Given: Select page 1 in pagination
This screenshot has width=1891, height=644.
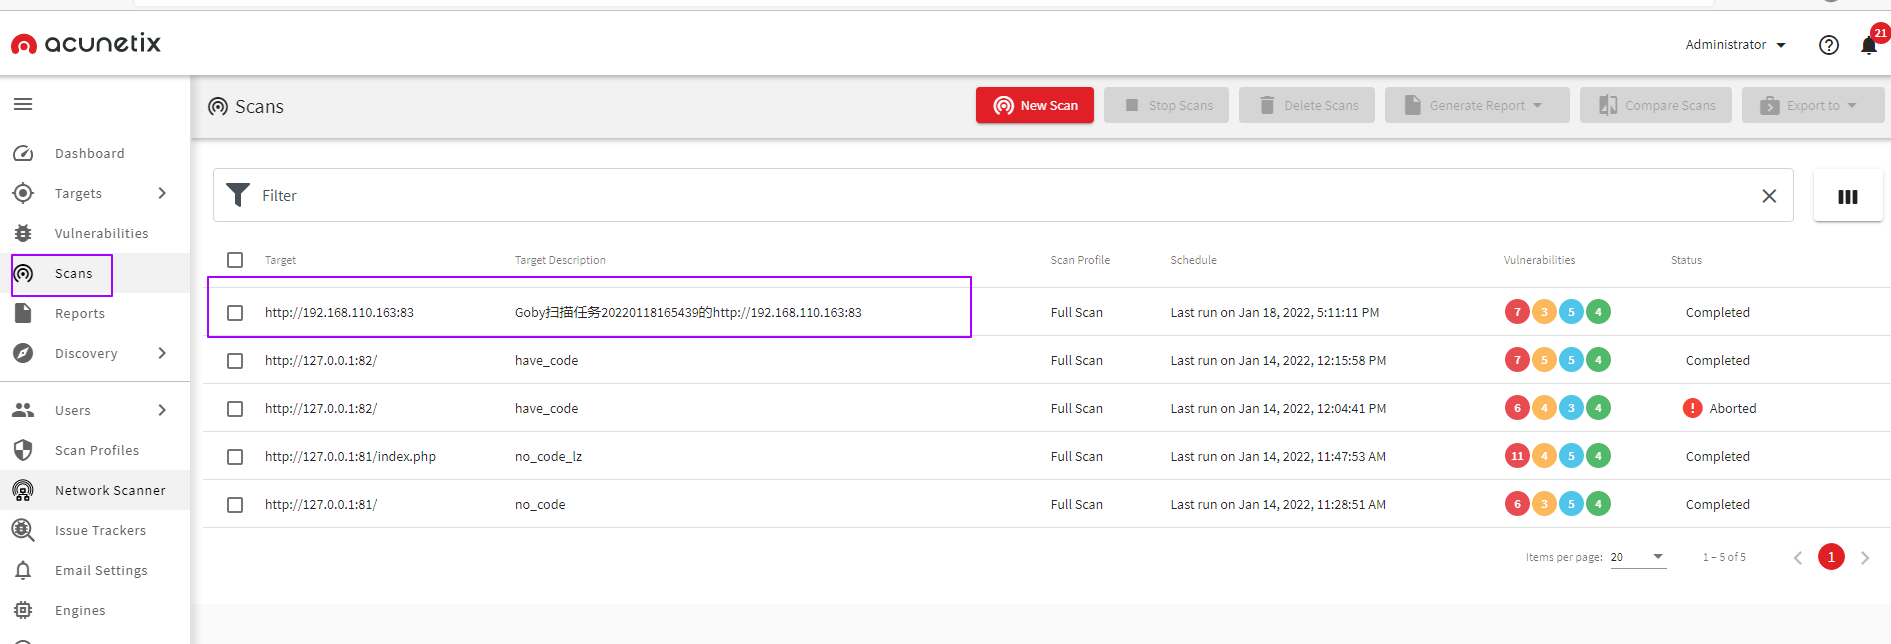Looking at the screenshot, I should 1831,557.
